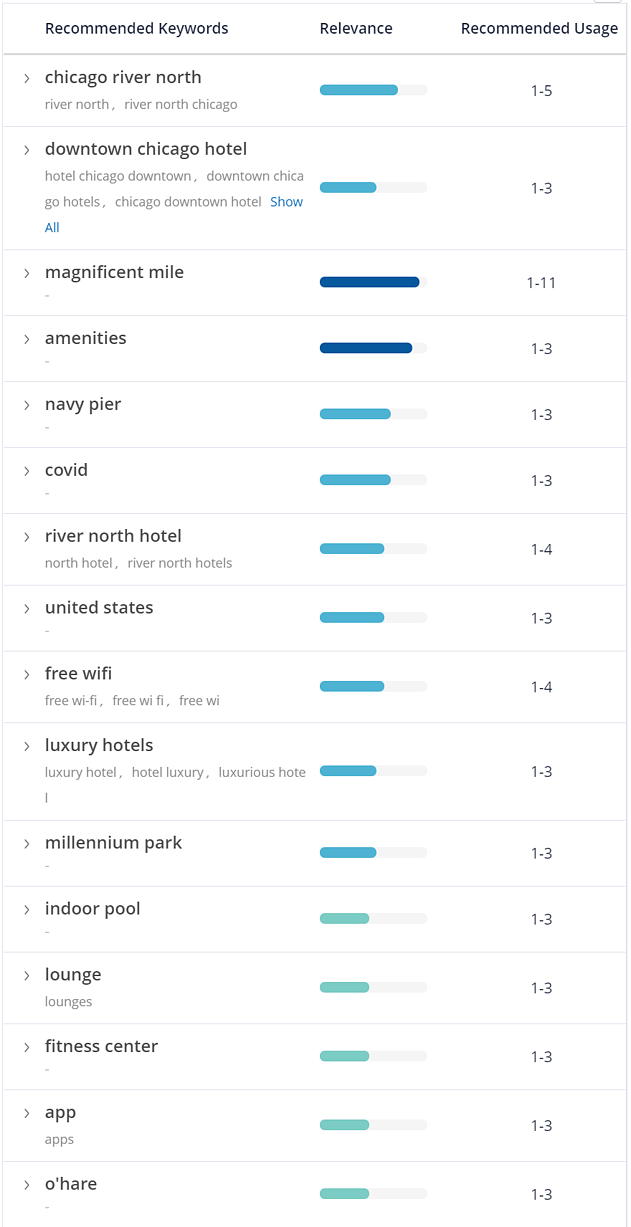Open the millennium park keyword row
Screen dimensions: 631x1227
click(x=27, y=843)
